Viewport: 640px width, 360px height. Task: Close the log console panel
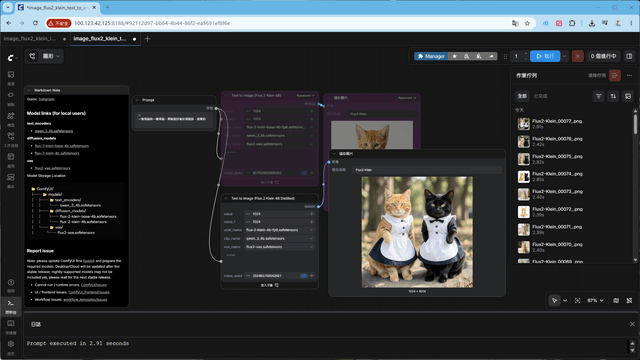[632, 324]
